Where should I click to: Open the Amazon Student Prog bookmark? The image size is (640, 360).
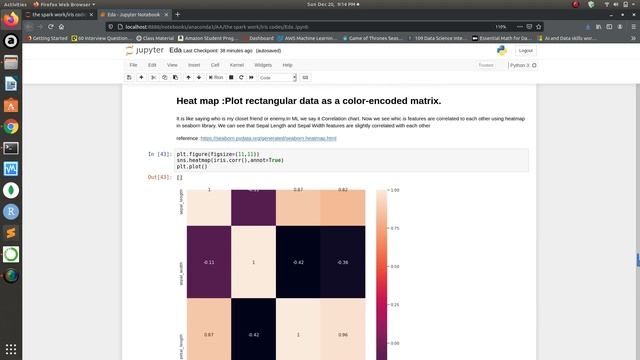[208, 38]
